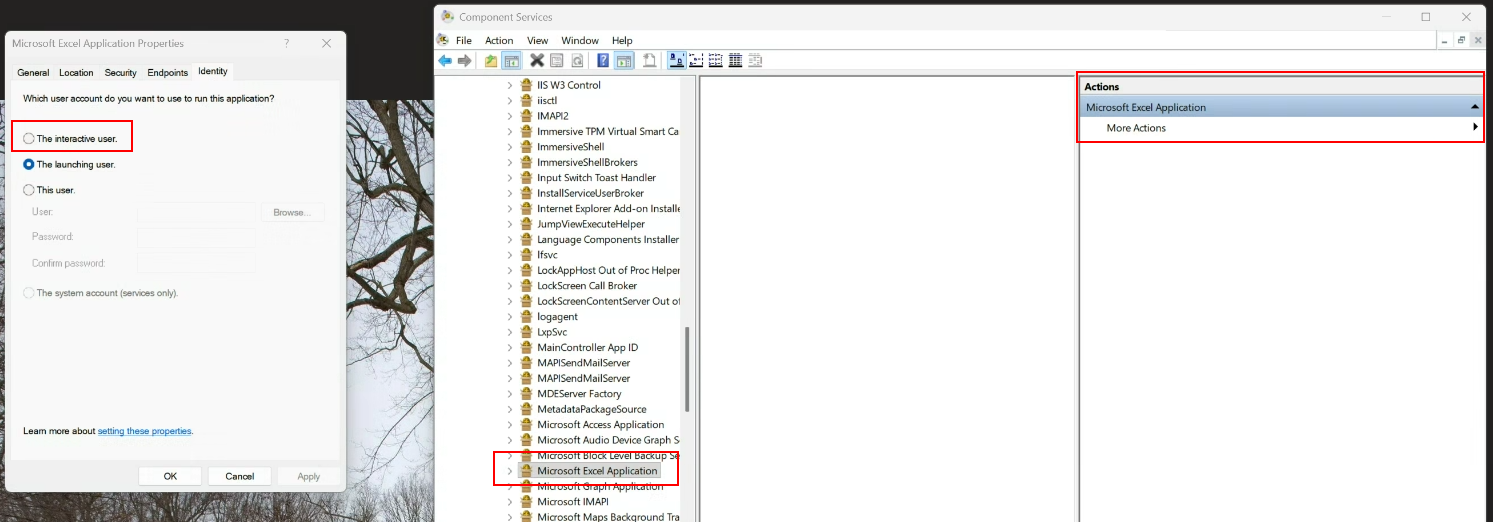Click the package icon beside Microsoft IMAPI
The height and width of the screenshot is (522, 1493).
[x=526, y=502]
